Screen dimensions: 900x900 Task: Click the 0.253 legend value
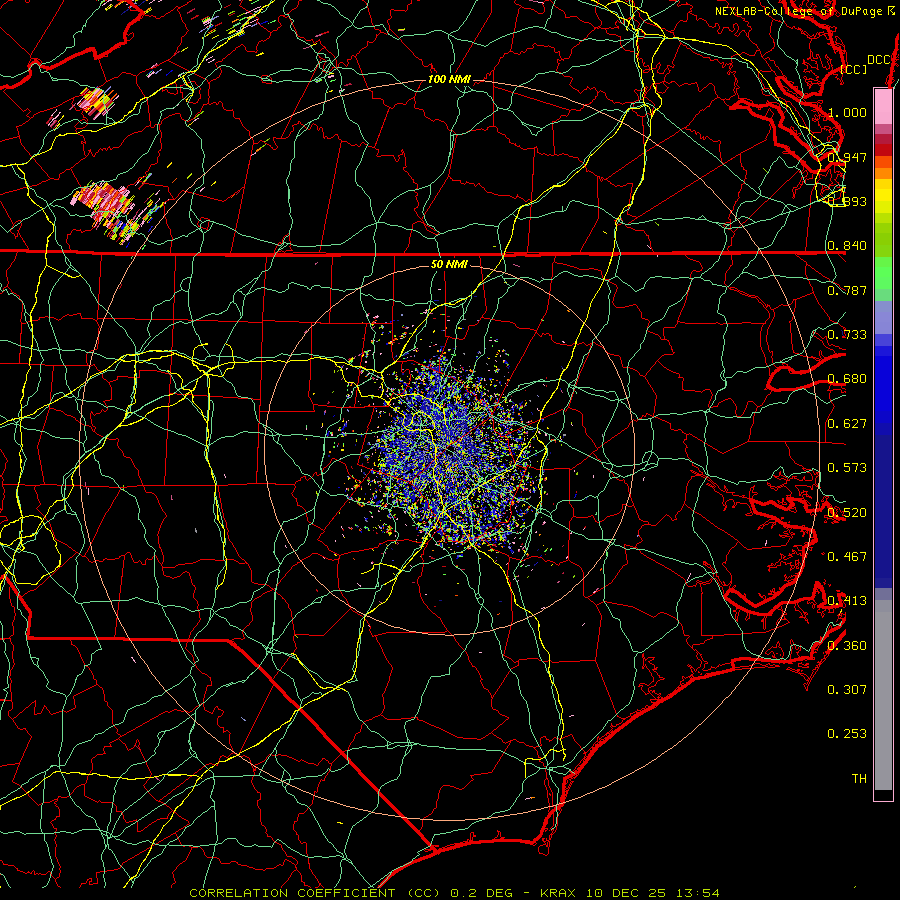[x=847, y=734]
